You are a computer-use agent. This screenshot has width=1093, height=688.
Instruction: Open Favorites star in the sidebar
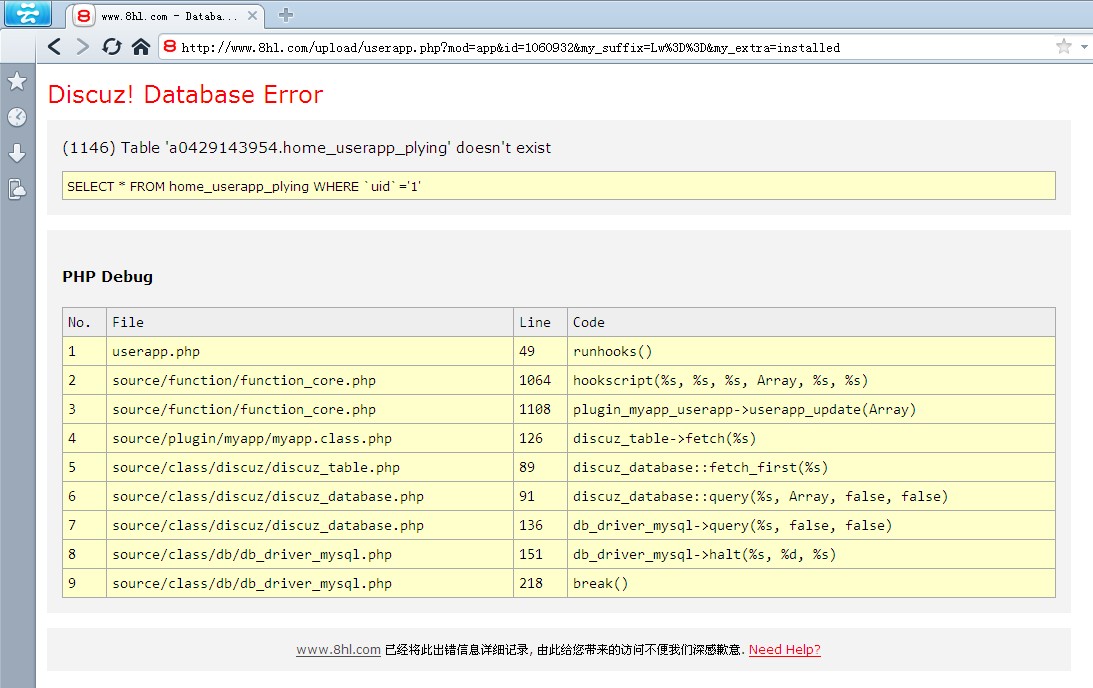17,82
